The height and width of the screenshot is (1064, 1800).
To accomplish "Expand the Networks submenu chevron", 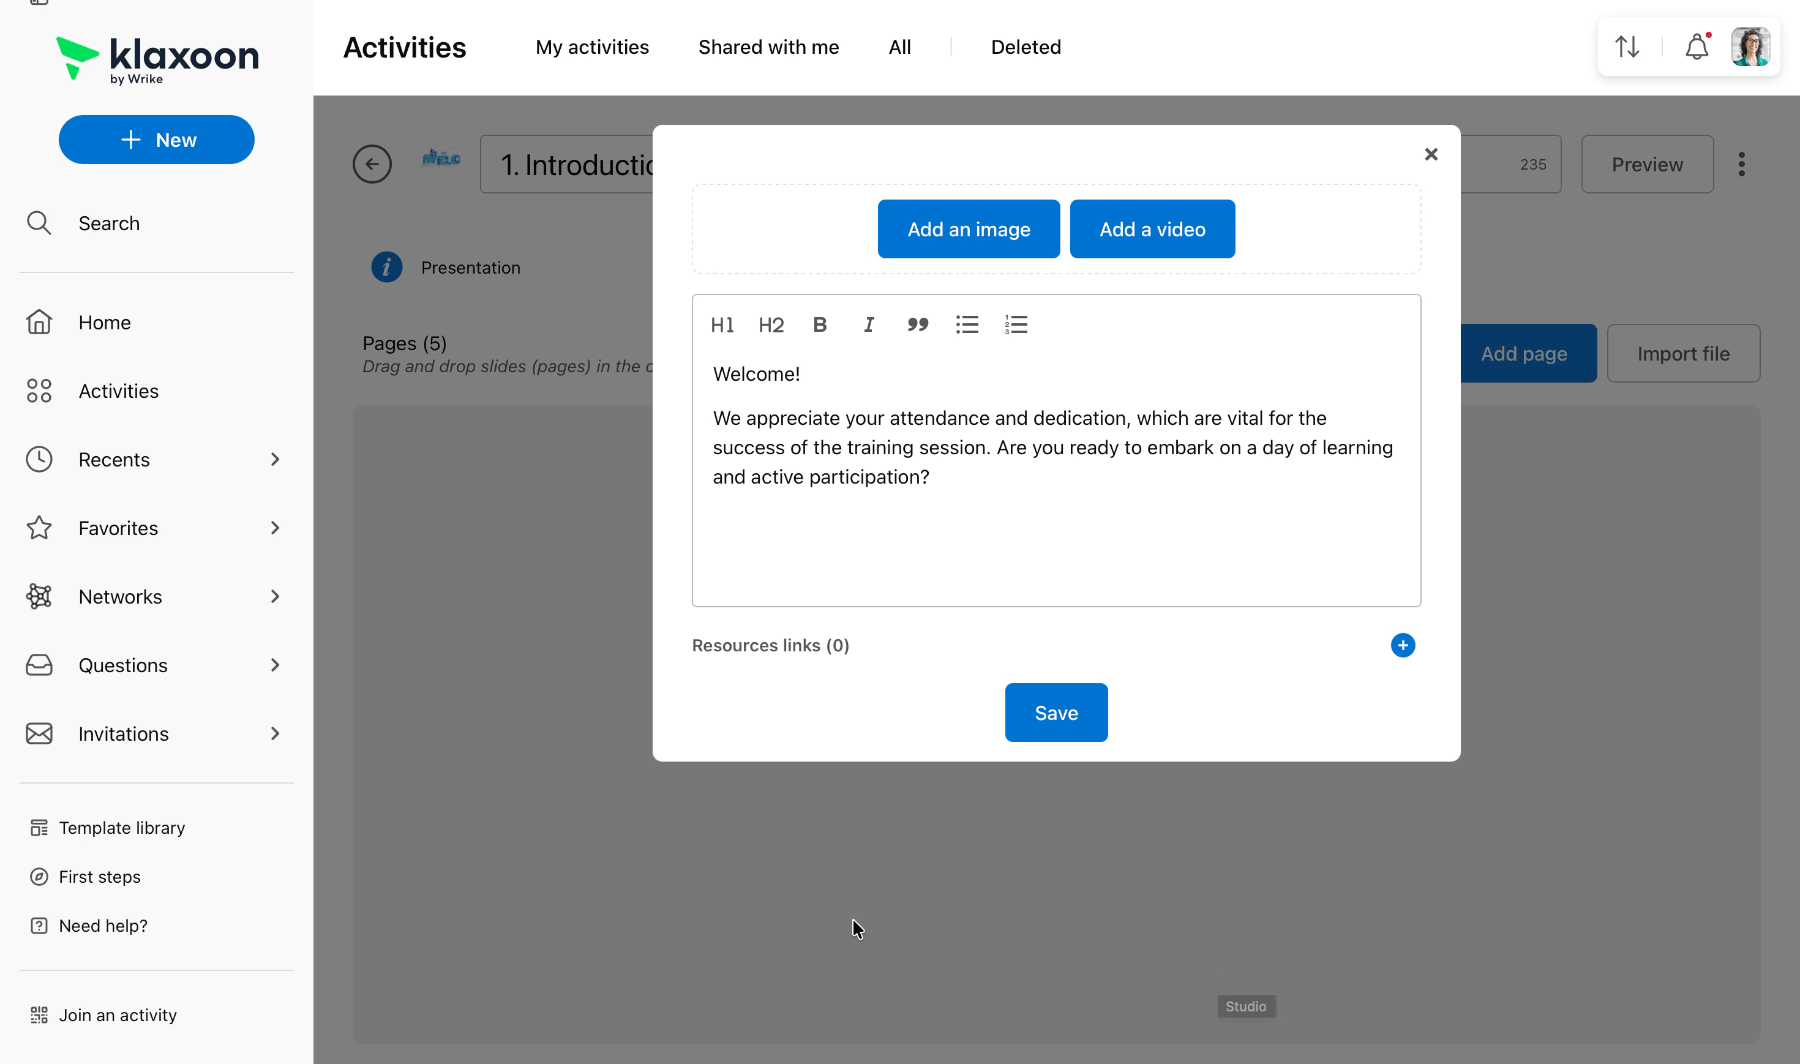I will [x=275, y=597].
